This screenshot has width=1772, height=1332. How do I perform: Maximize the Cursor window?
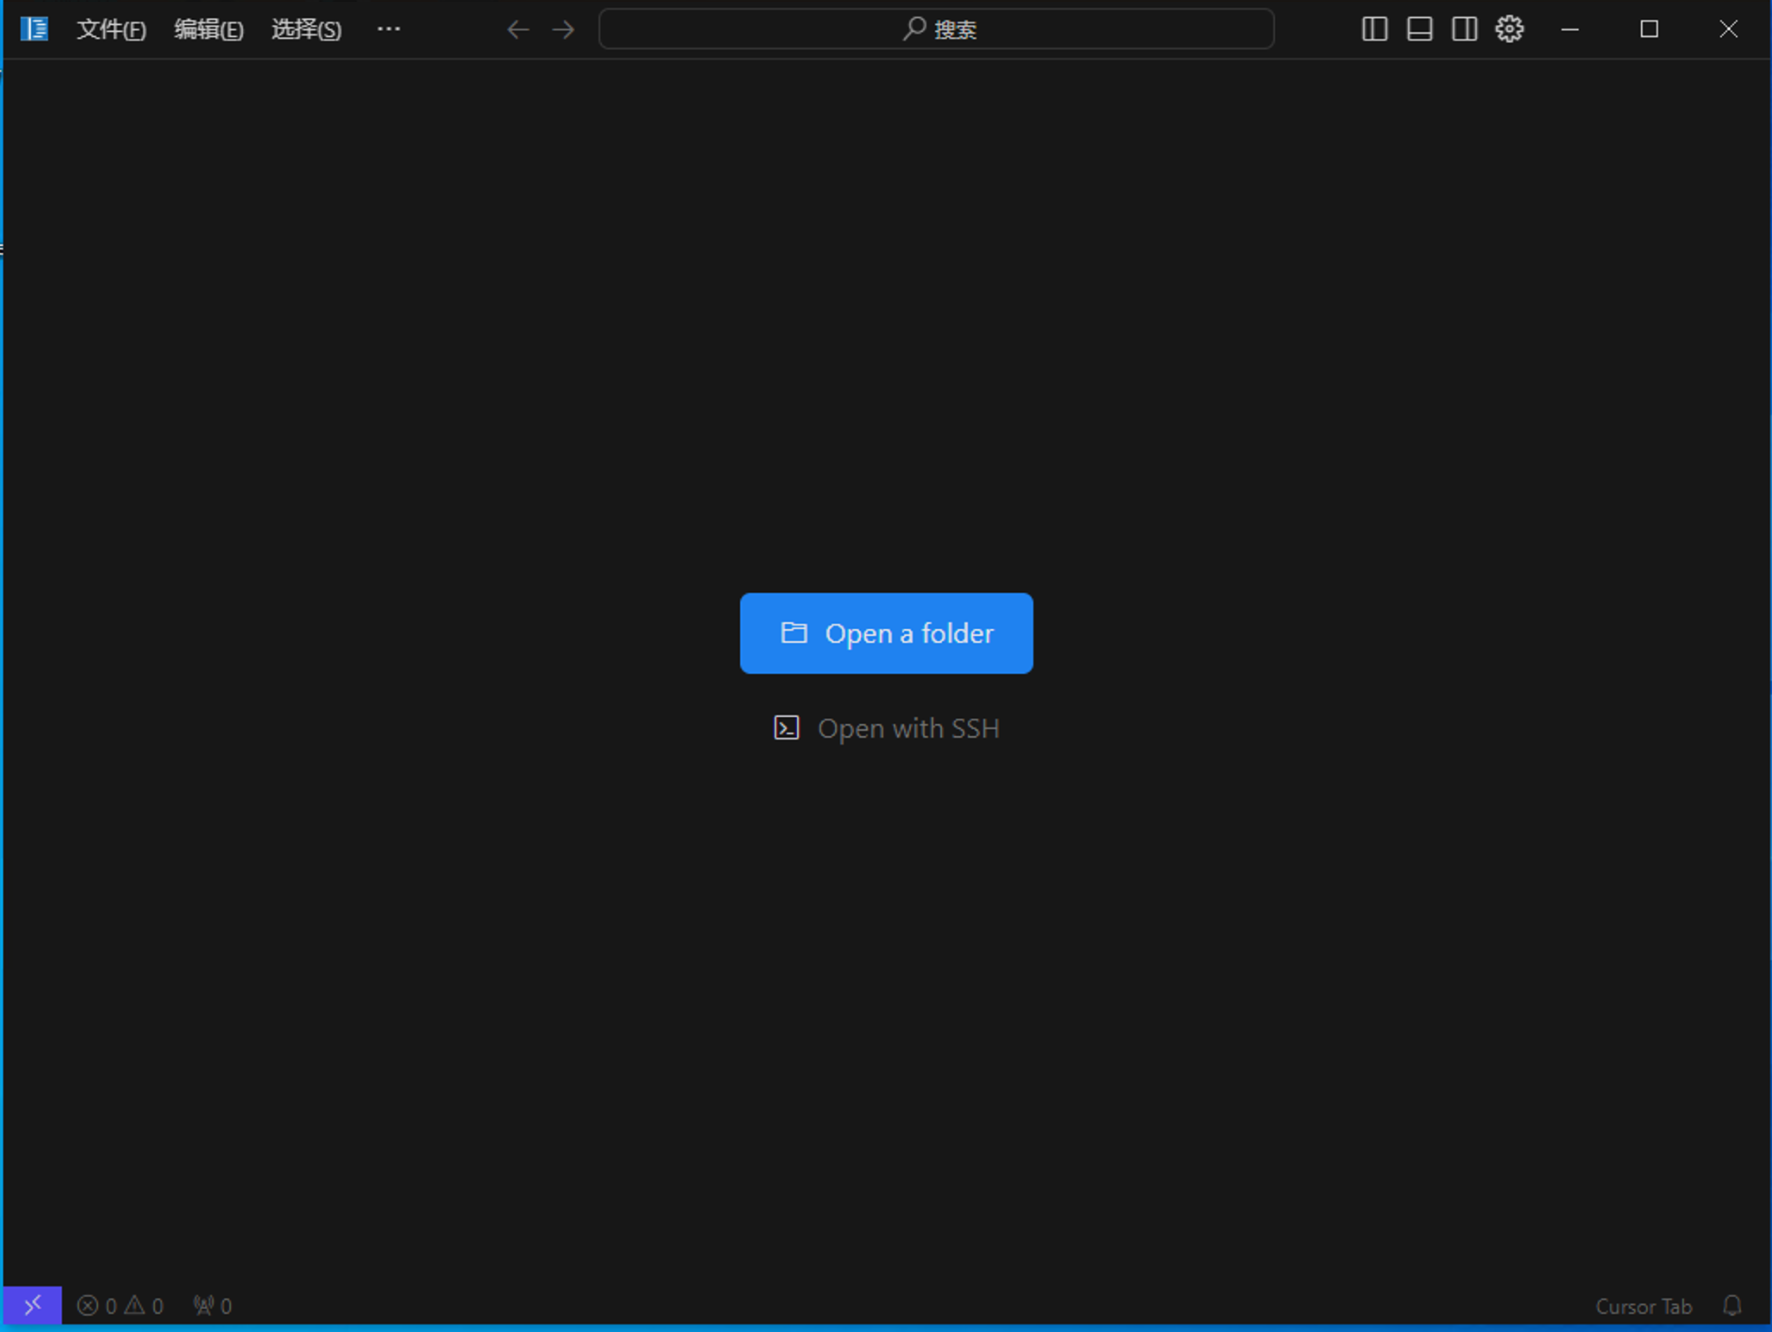1649,29
